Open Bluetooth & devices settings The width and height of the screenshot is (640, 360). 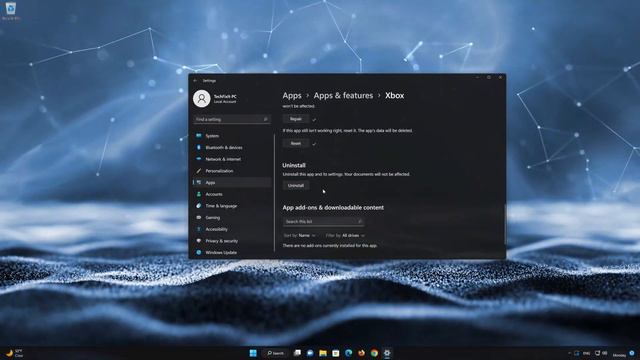pyautogui.click(x=232, y=147)
